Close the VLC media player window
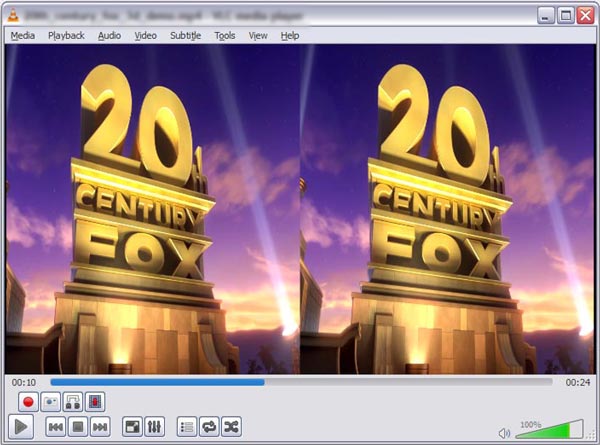This screenshot has height=445, width=600. pos(586,16)
